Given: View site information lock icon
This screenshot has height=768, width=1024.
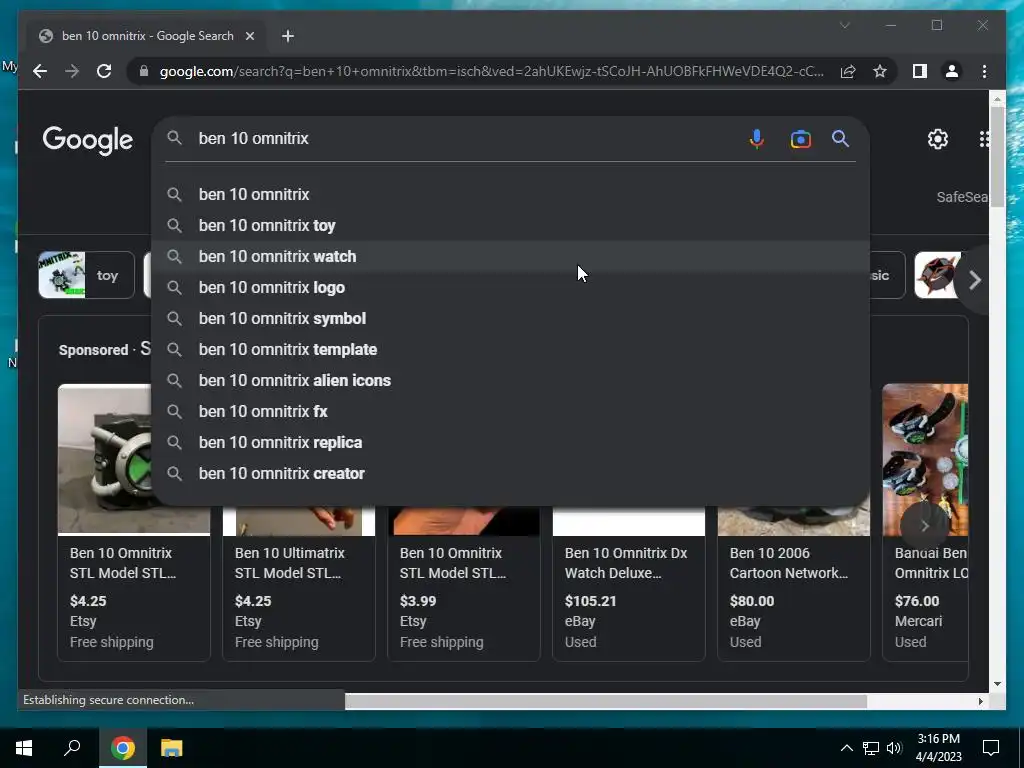Looking at the screenshot, I should [144, 71].
